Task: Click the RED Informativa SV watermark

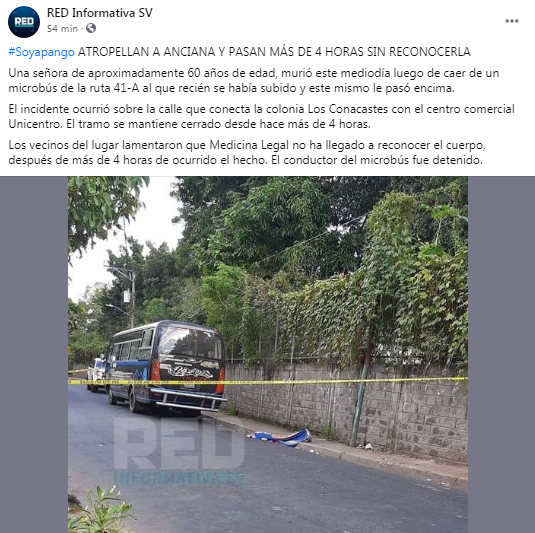Action: click(x=179, y=449)
